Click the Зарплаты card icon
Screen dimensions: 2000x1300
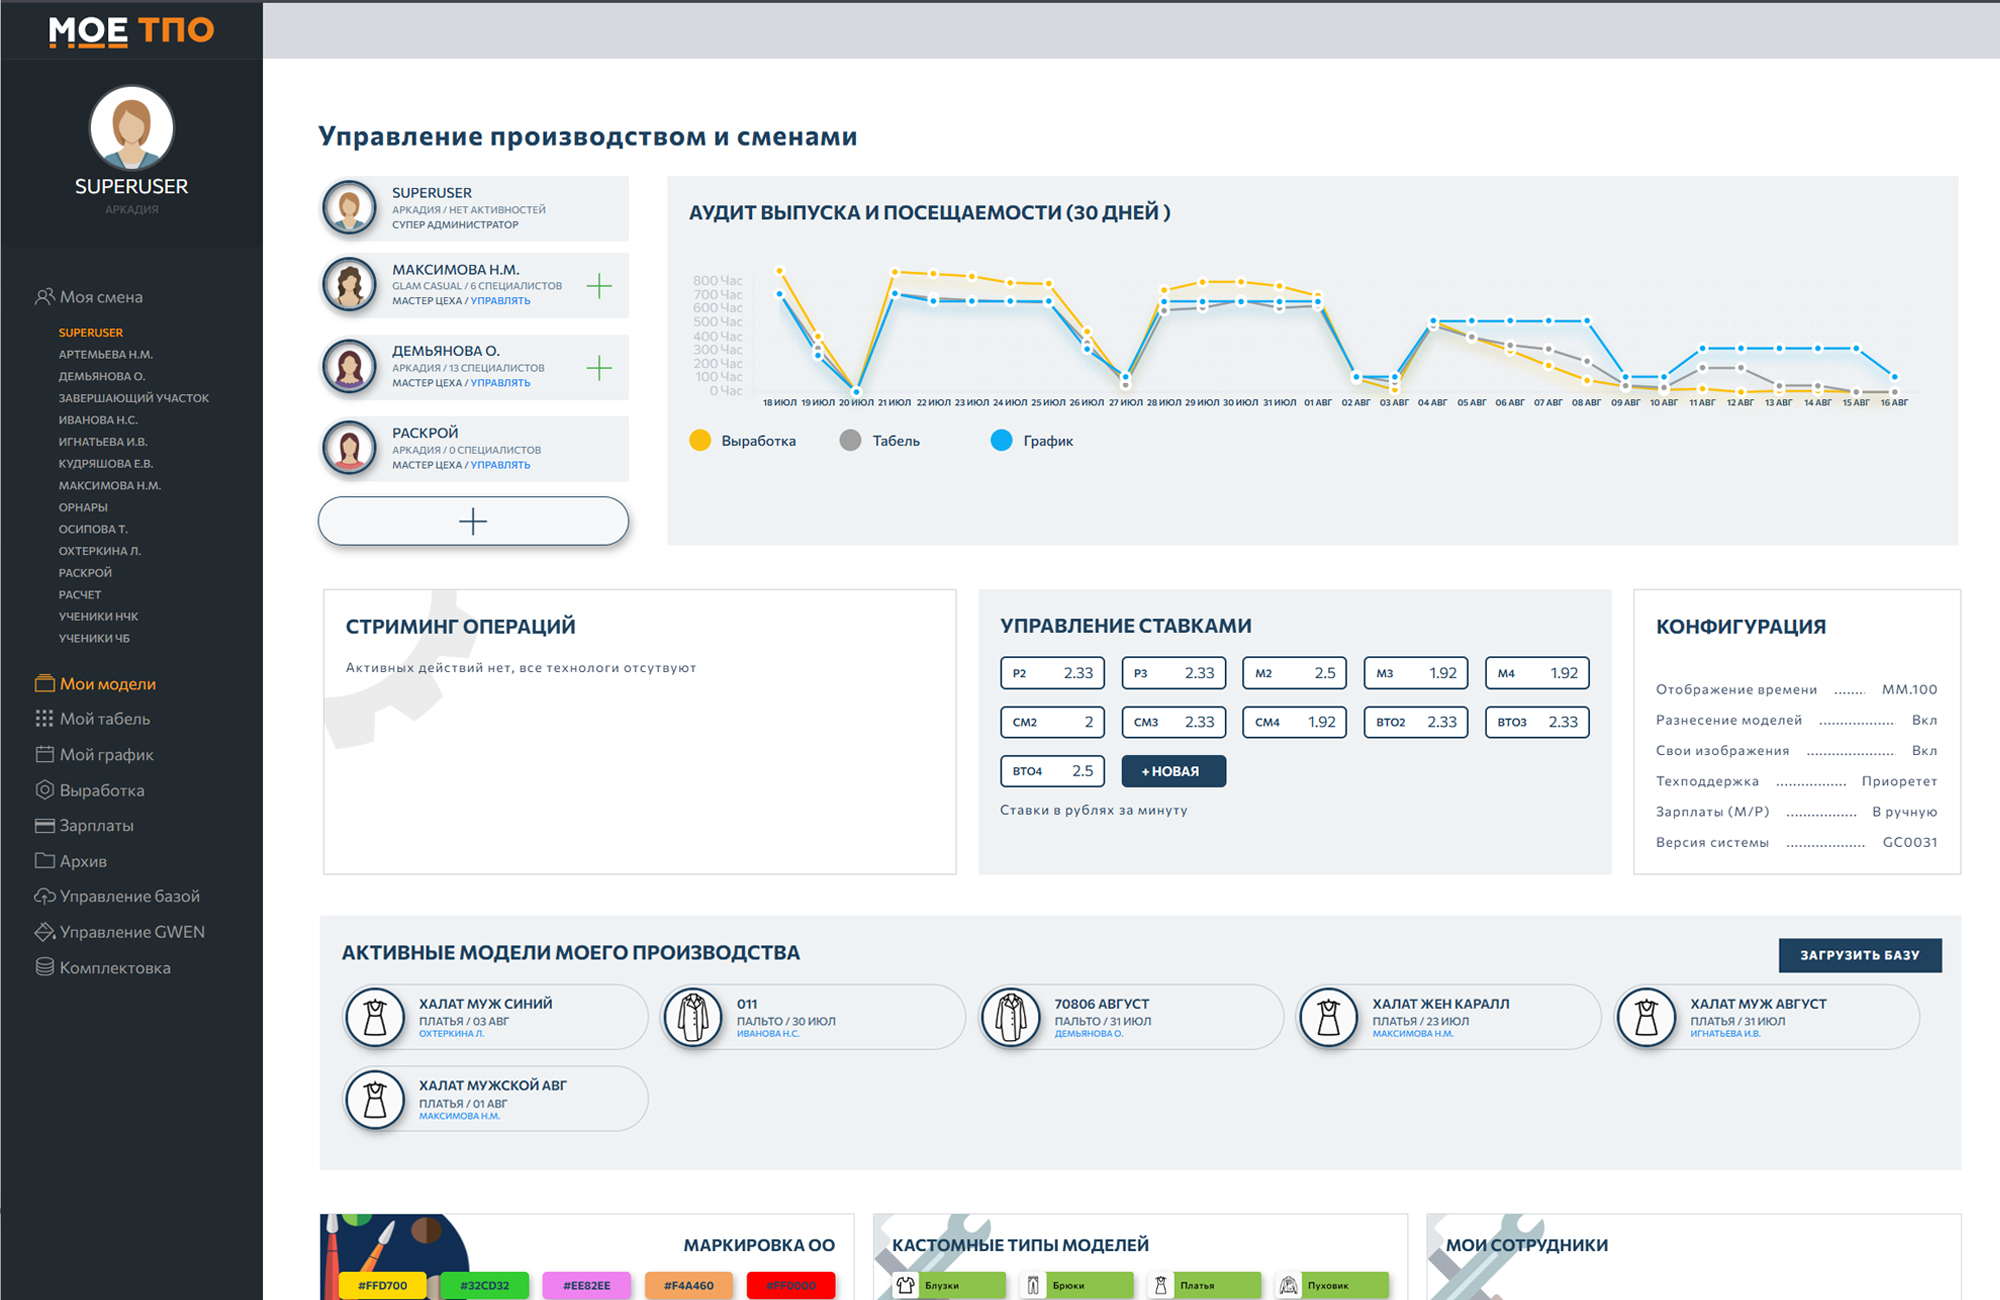tap(44, 826)
